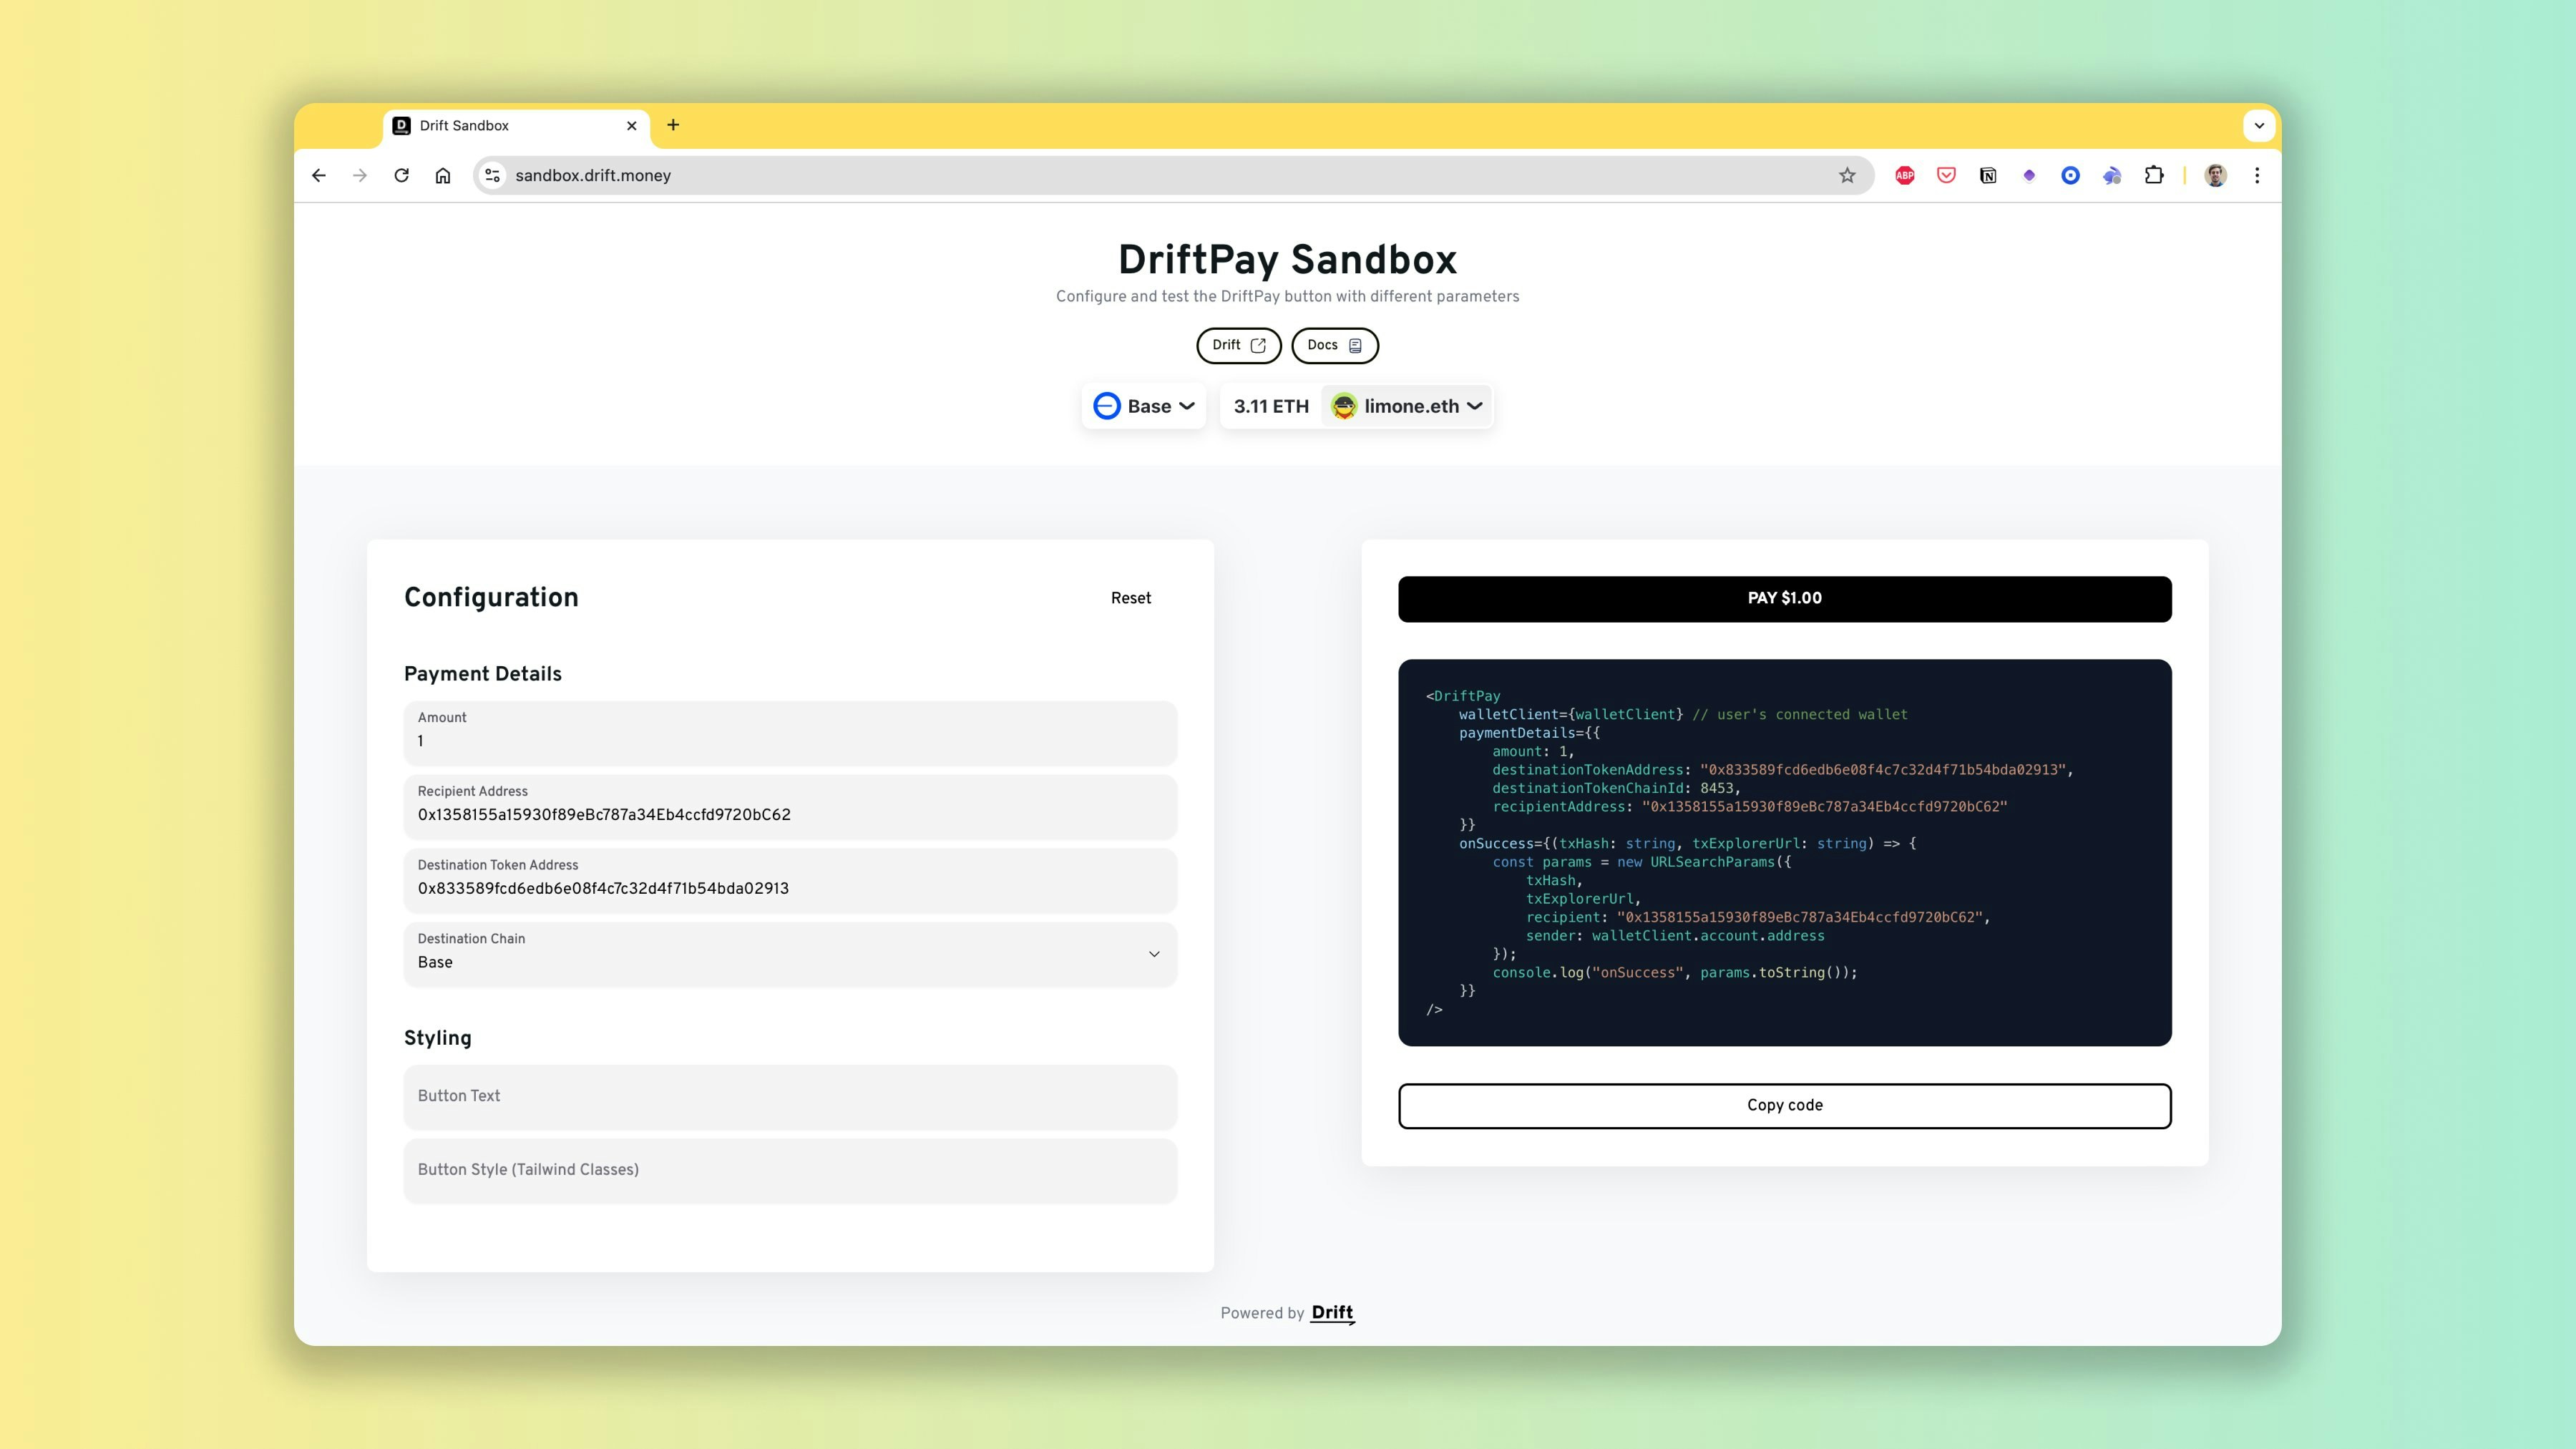Open the Notion web clipper extension
This screenshot has height=1449, width=2576.
click(x=1988, y=176)
